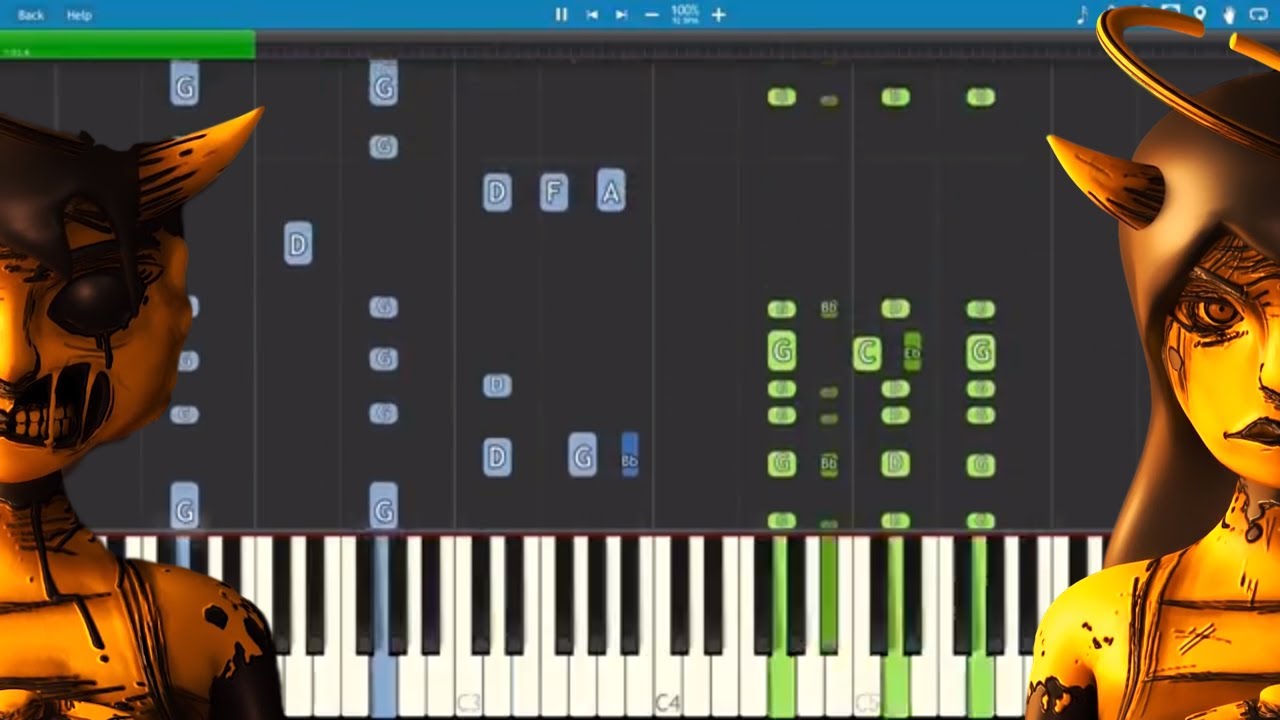Decrease playback speed with the minus button
The width and height of the screenshot is (1280, 720).
652,14
